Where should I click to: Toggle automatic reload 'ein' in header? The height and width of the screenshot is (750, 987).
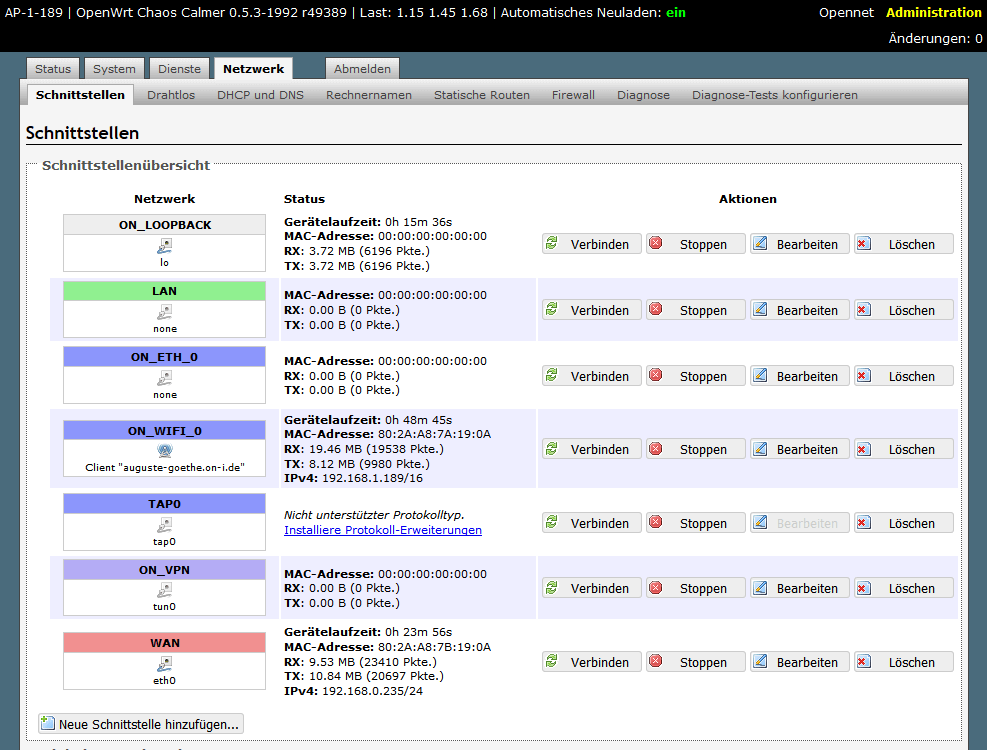(x=676, y=12)
